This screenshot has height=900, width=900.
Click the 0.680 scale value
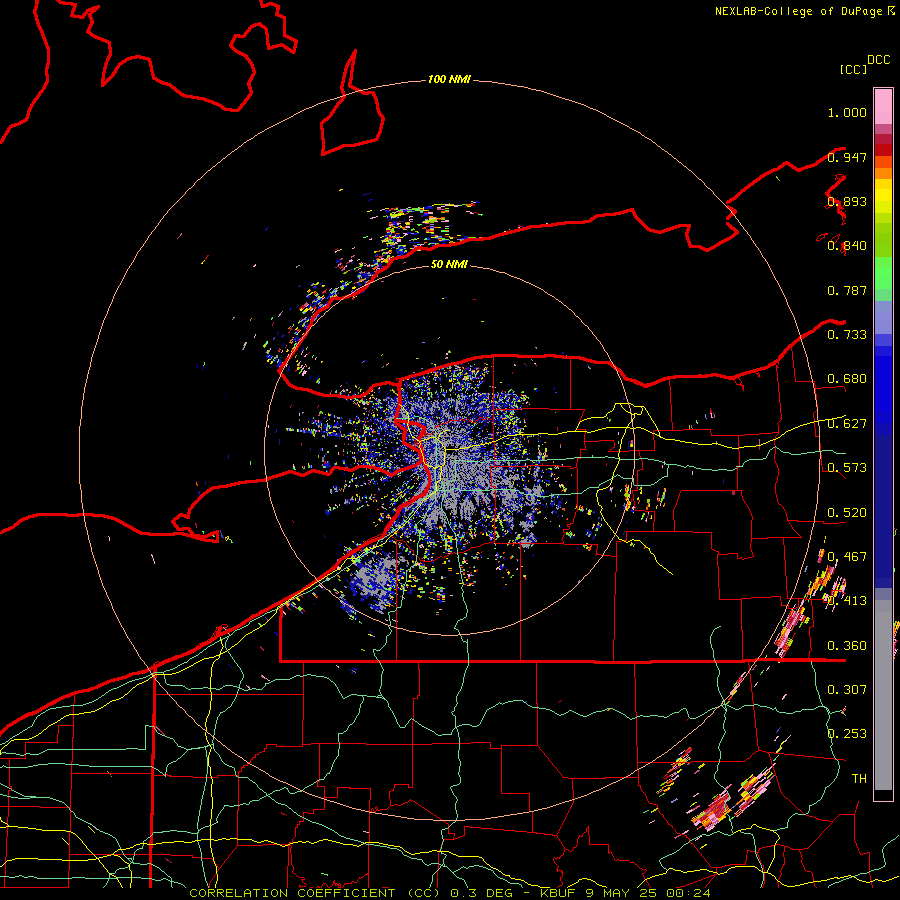pyautogui.click(x=847, y=379)
